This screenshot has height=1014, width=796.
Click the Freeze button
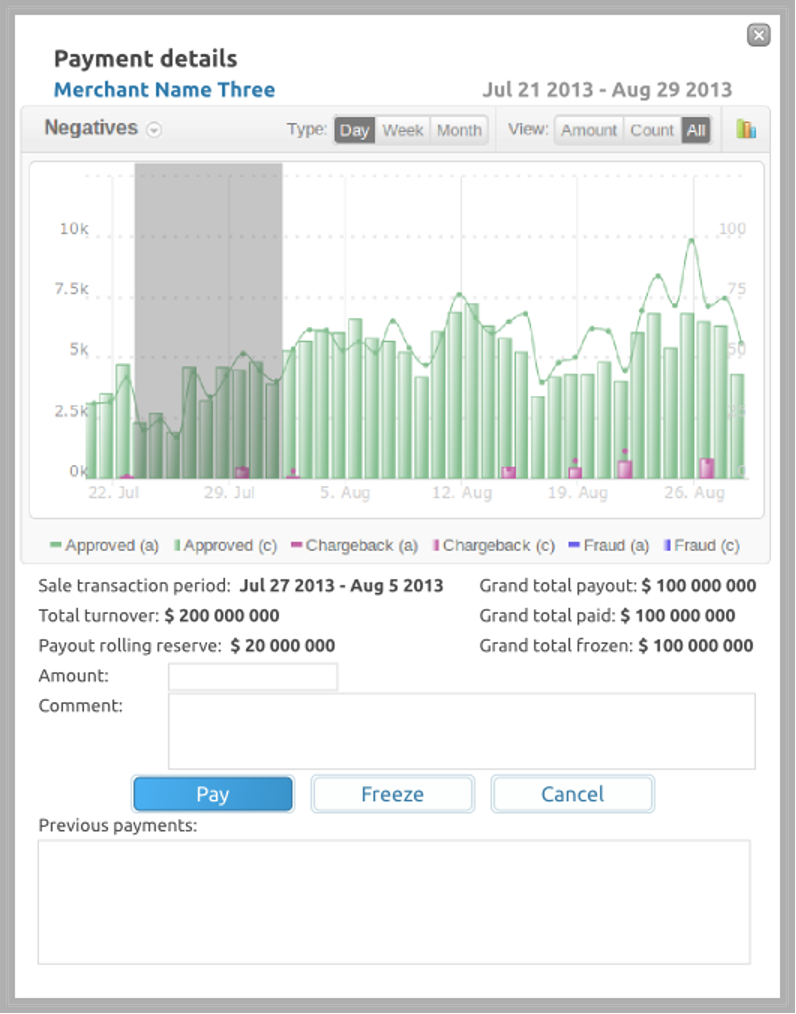click(392, 794)
